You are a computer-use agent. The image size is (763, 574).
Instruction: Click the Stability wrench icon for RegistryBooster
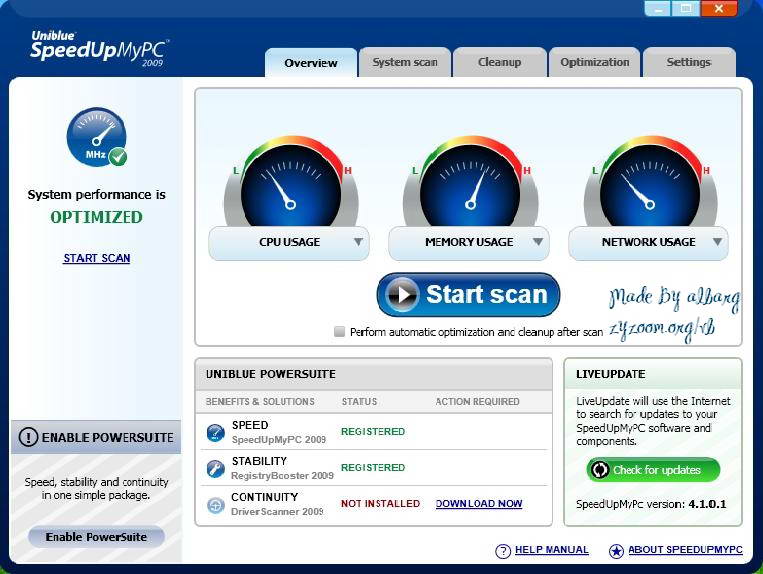click(215, 468)
